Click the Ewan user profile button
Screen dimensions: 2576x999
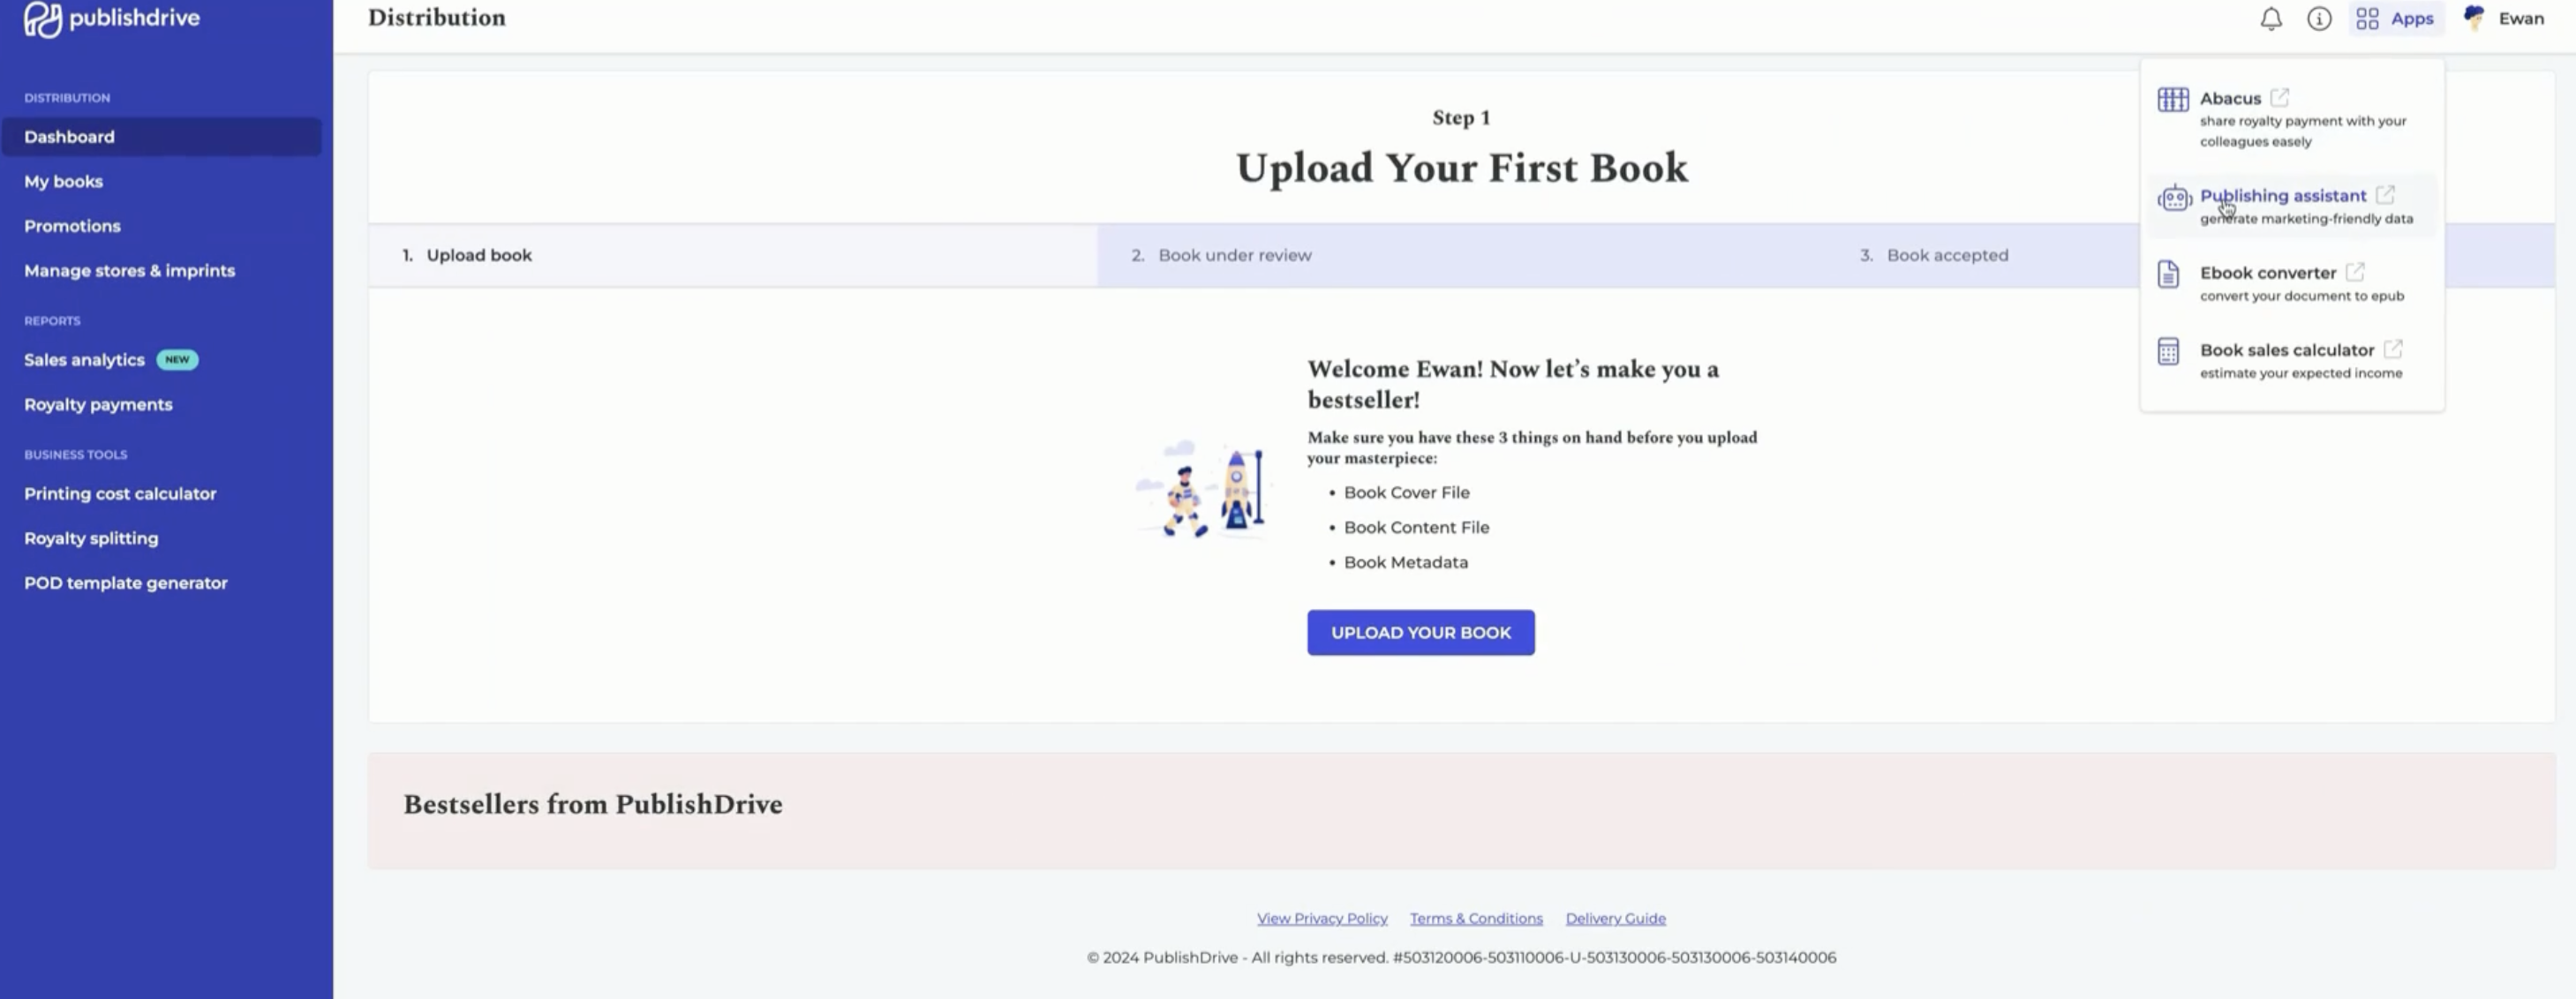tap(2504, 18)
